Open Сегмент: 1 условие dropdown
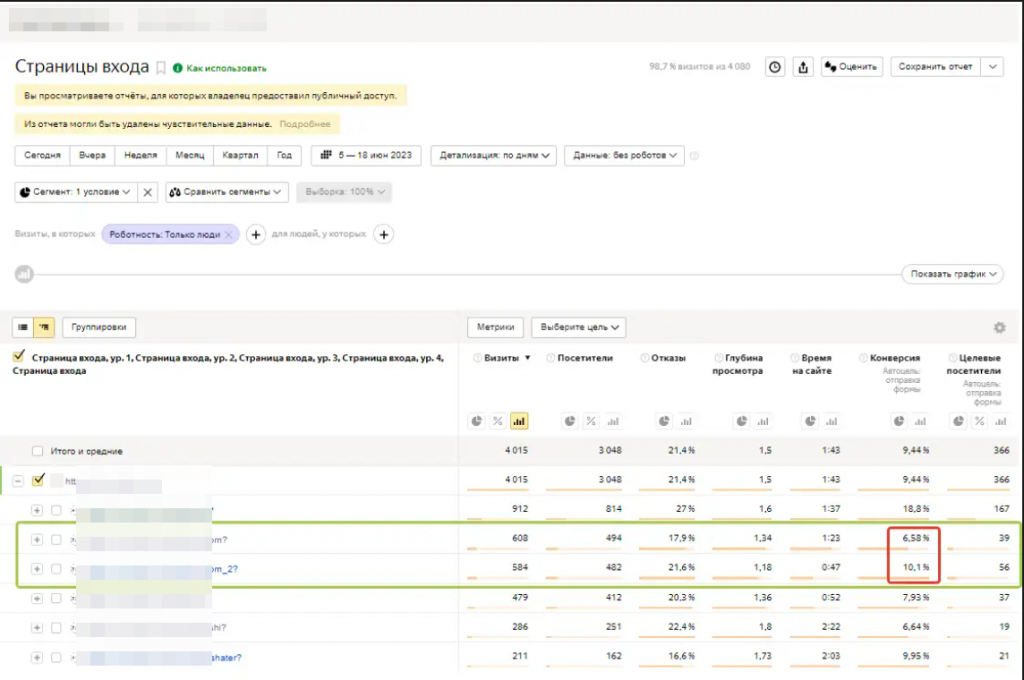This screenshot has width=1024, height=680. [76, 192]
